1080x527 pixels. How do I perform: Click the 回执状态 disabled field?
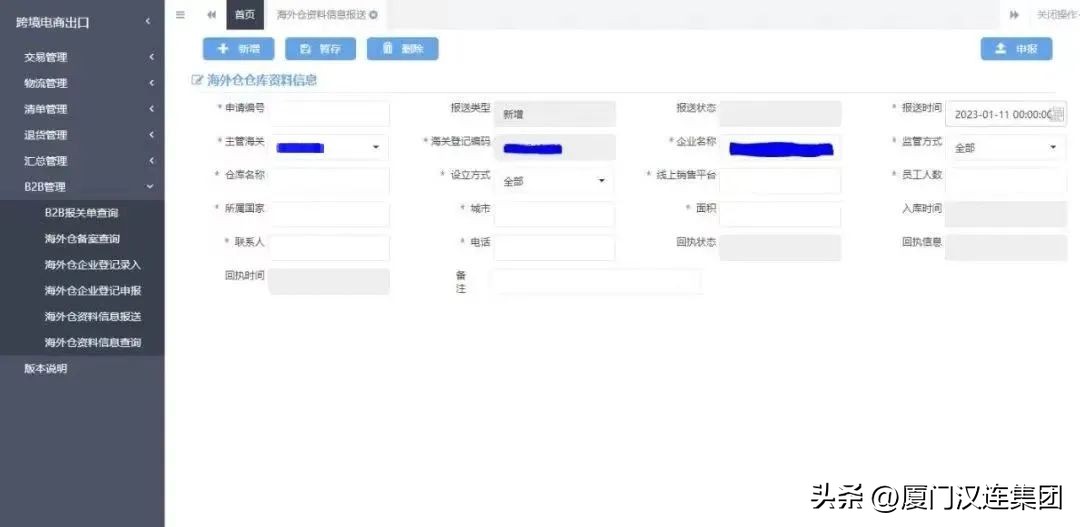click(780, 248)
